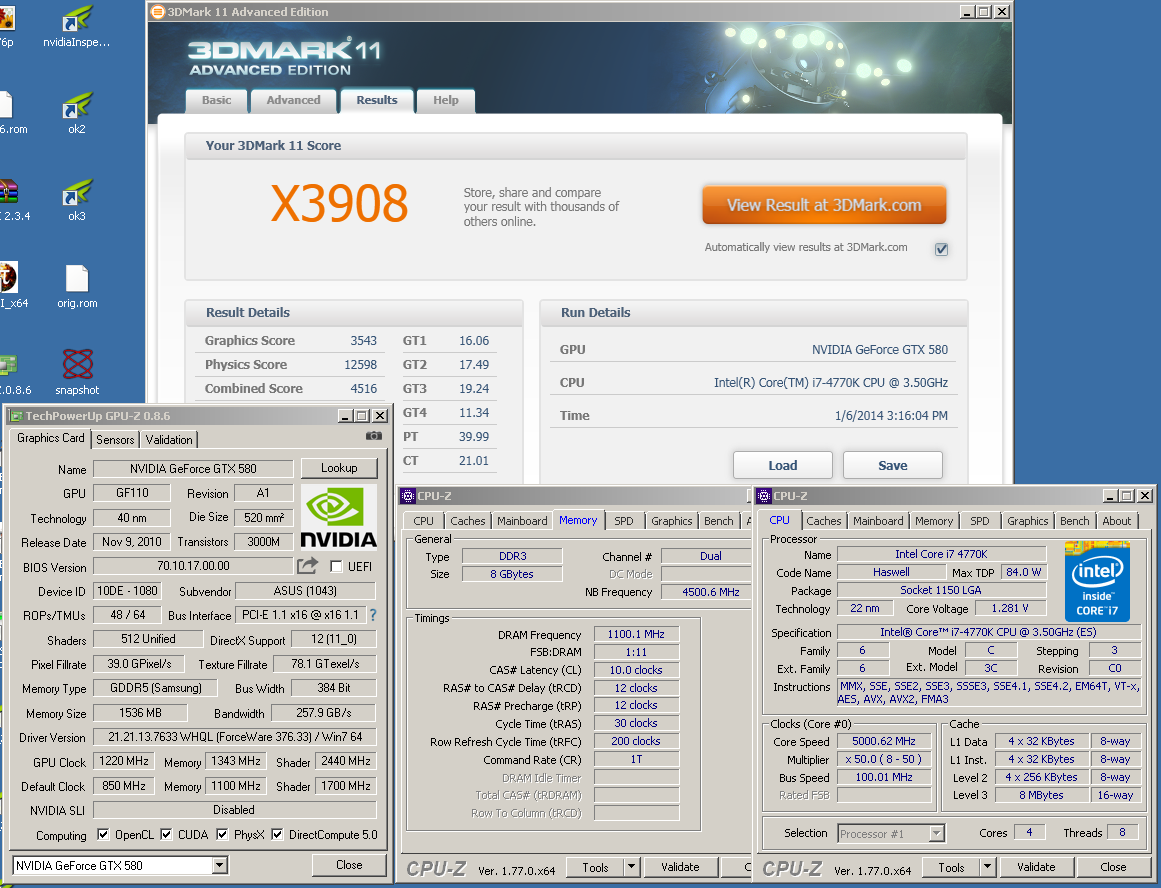Select the Results tab in 3DMark

coord(377,100)
